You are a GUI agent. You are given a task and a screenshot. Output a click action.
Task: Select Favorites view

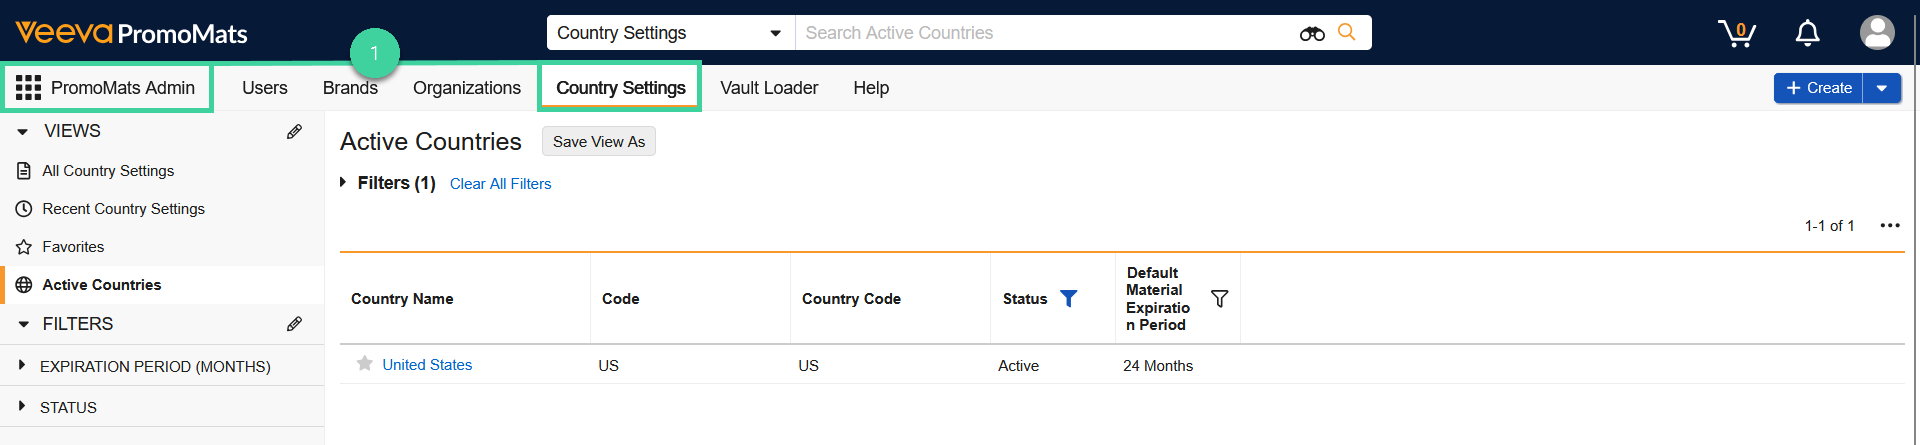click(73, 247)
